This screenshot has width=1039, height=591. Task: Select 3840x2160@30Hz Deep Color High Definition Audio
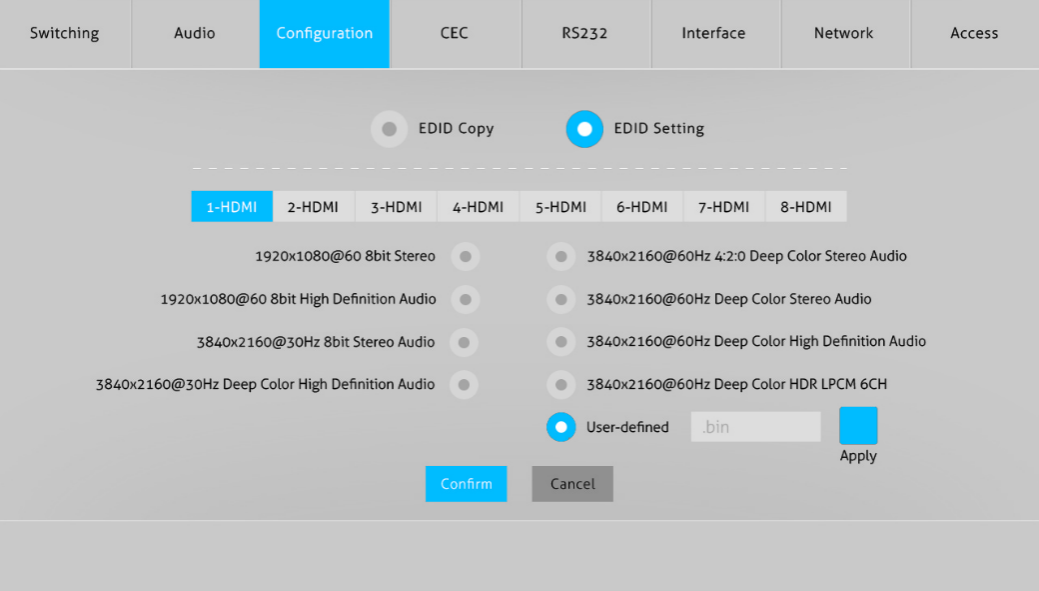pyautogui.click(x=464, y=385)
